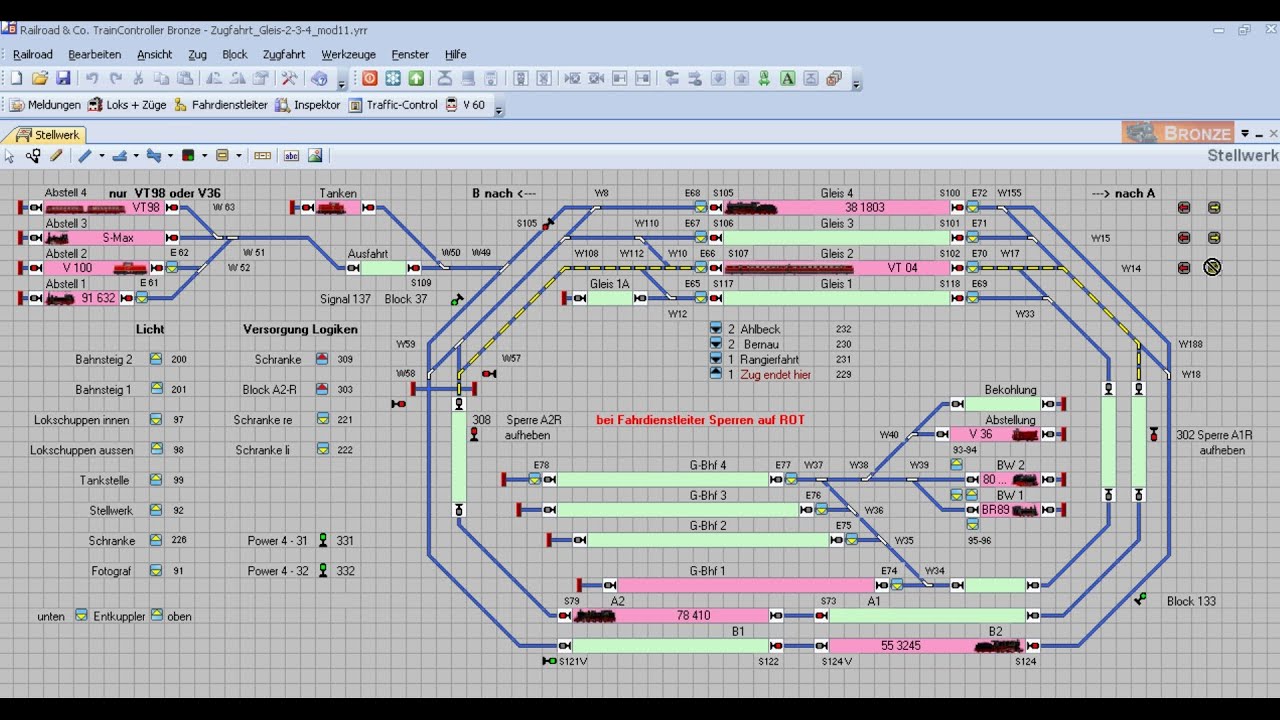This screenshot has width=1280, height=720.
Task: Open a file using the folder icon
Action: coord(40,78)
